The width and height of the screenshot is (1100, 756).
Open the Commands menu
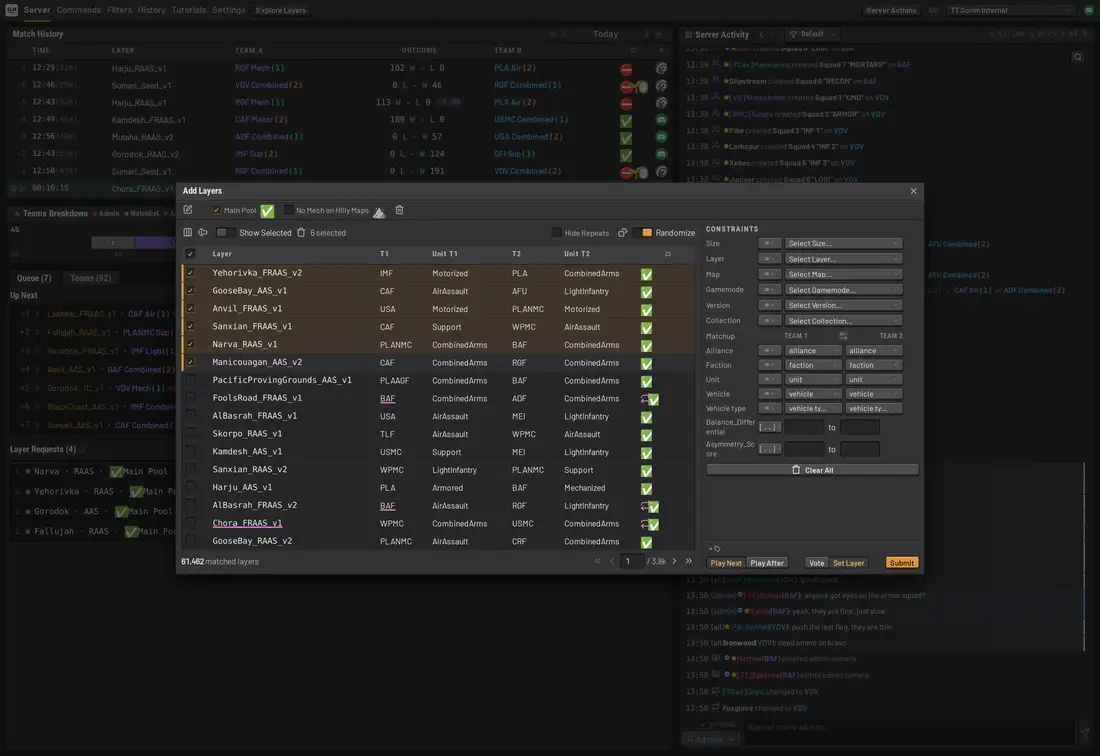[x=79, y=10]
